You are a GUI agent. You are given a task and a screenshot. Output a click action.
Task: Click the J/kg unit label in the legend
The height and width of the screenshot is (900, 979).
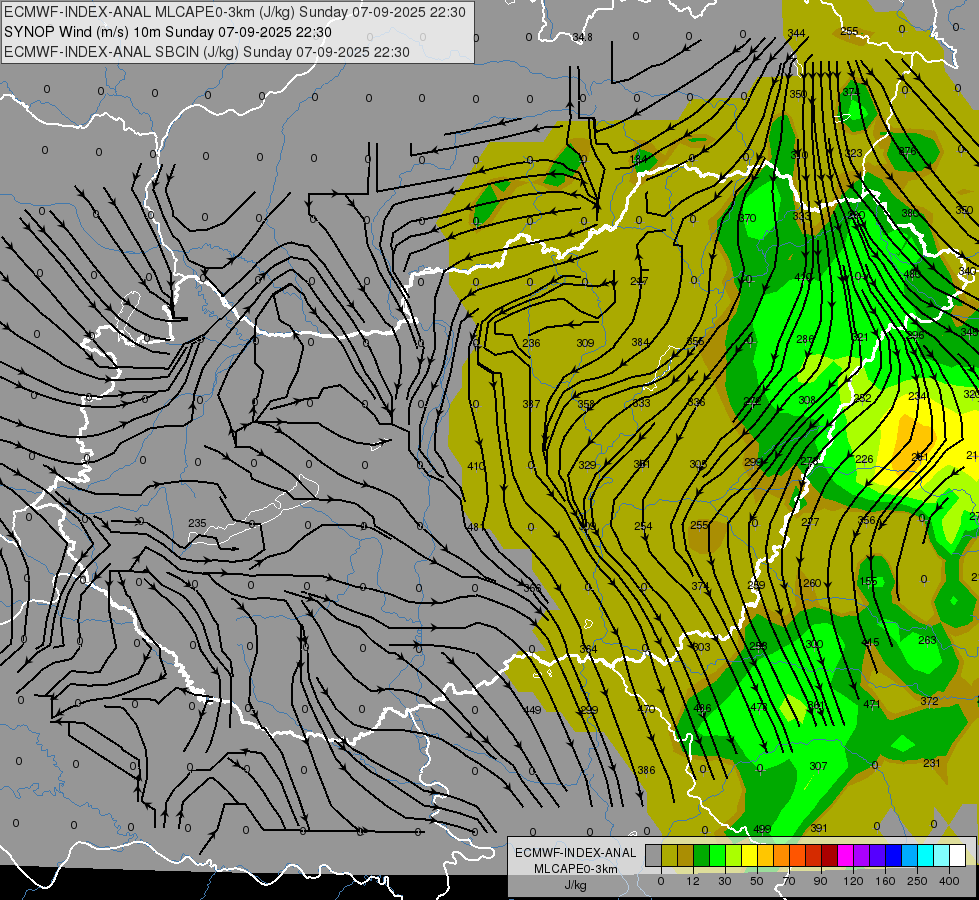pyautogui.click(x=575, y=885)
